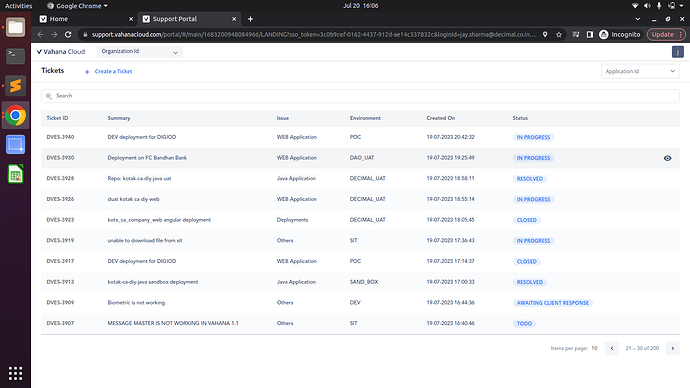Click the Incognito profile indicator
This screenshot has width=690, height=388.
(620, 34)
